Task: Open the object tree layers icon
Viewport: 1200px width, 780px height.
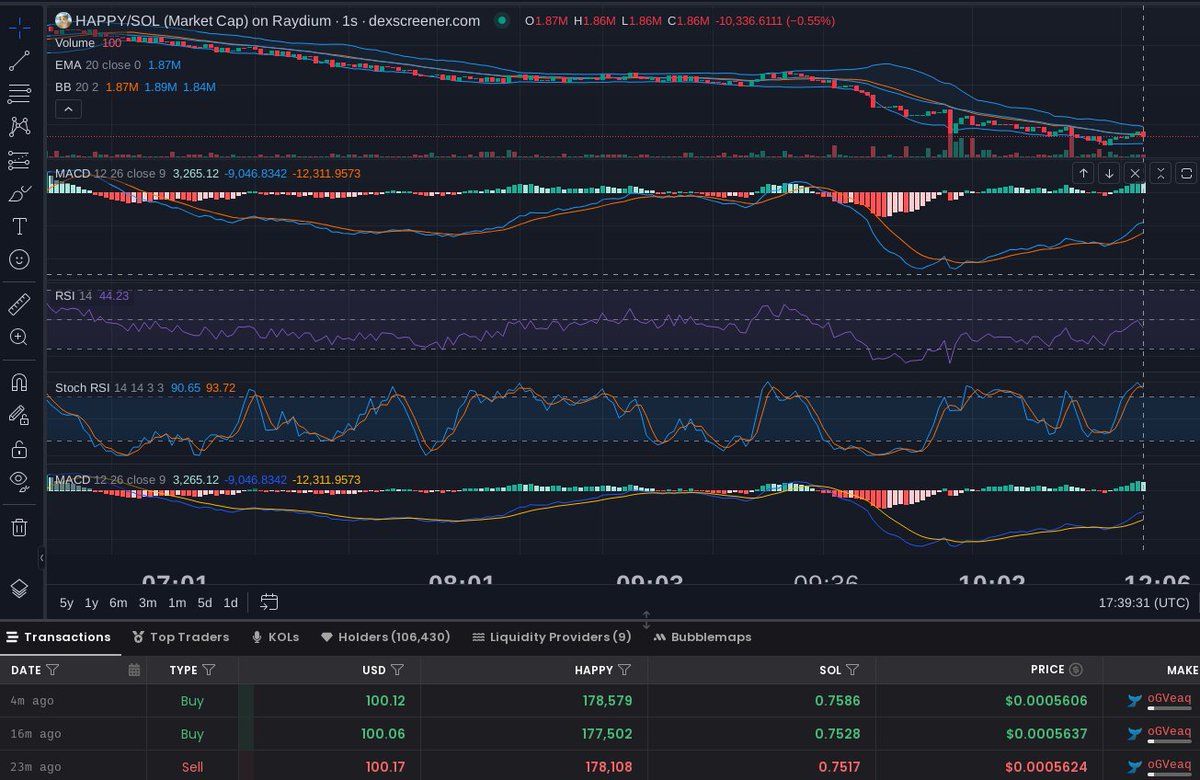Action: (x=19, y=588)
